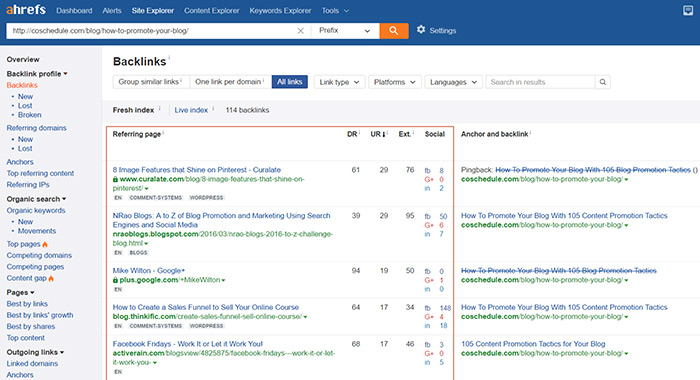Click into the site URL input field
The height and width of the screenshot is (380, 700).
pyautogui.click(x=152, y=31)
